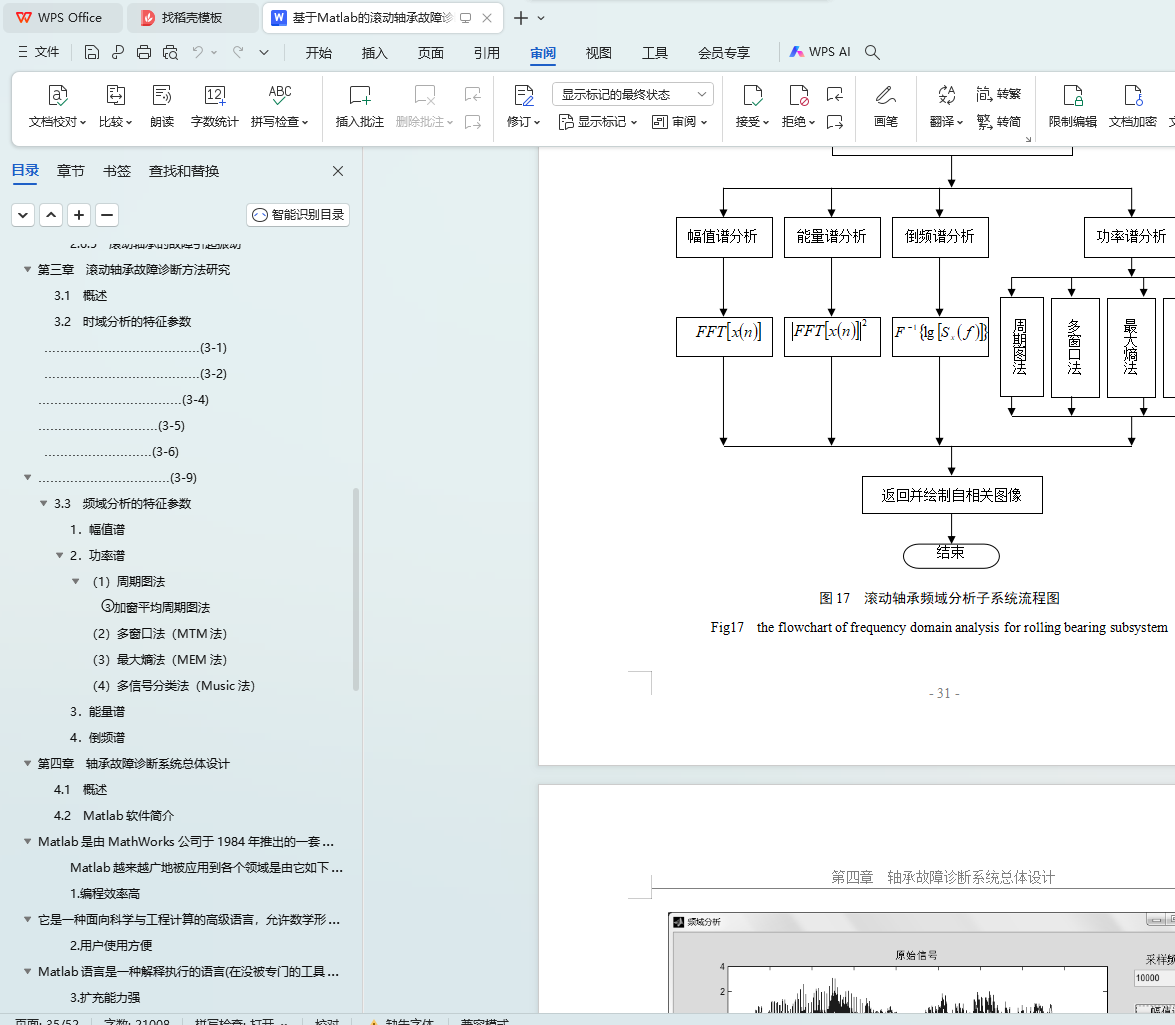Click the search magnifier icon

pyautogui.click(x=872, y=52)
